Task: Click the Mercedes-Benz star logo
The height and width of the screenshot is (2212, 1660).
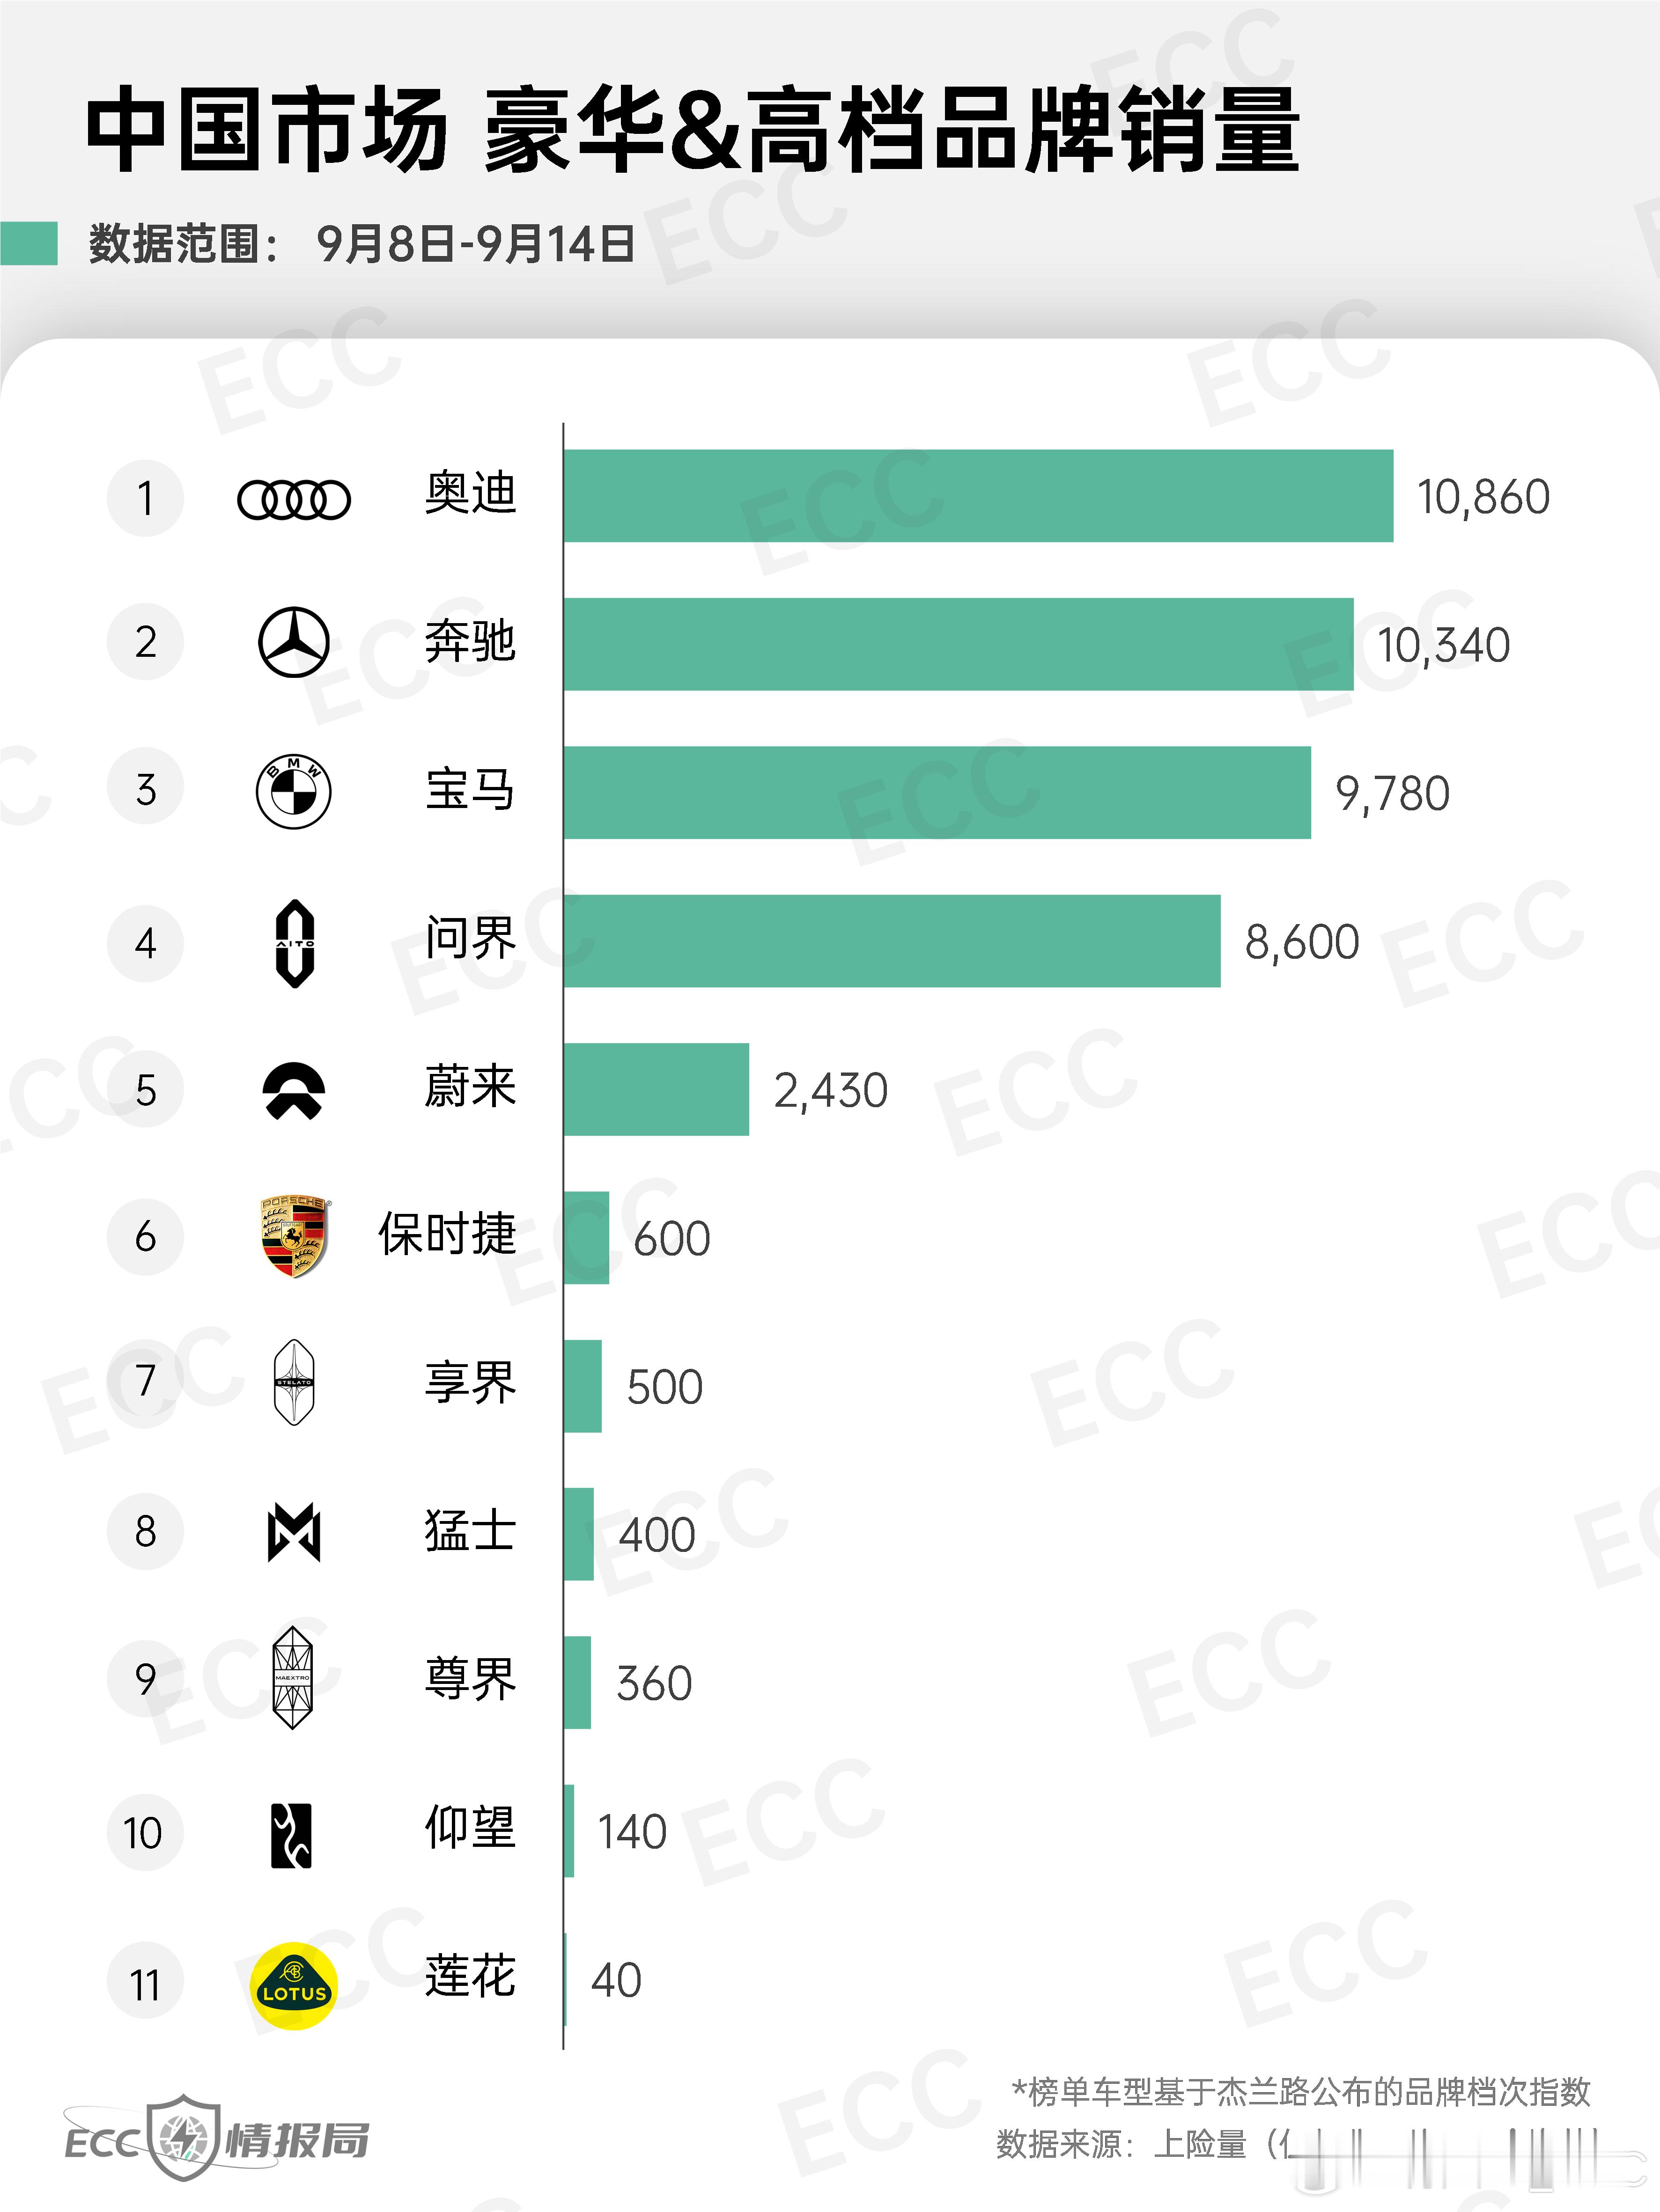Action: coord(293,642)
